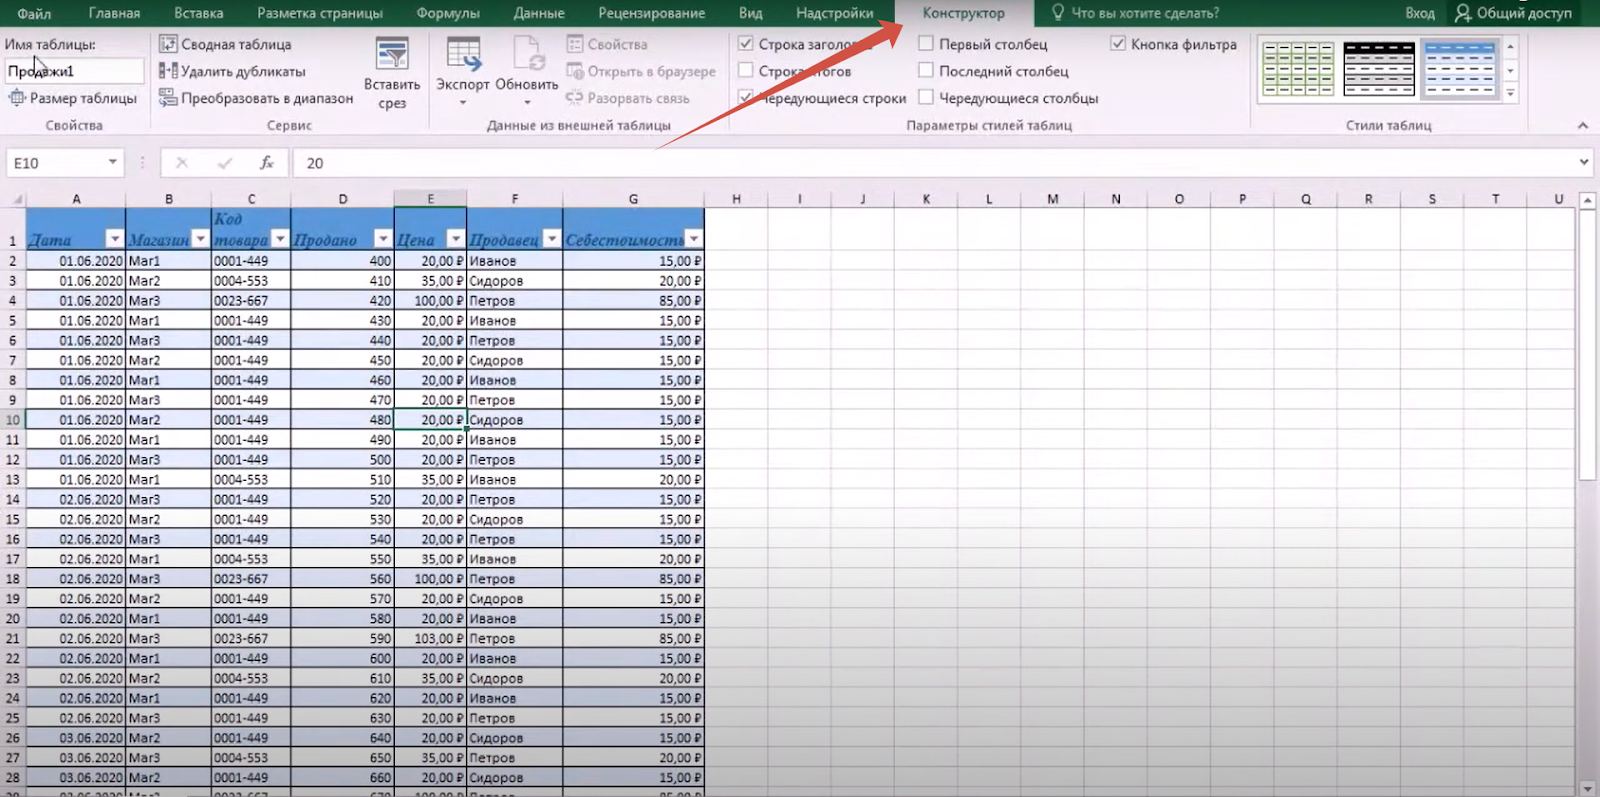Viewport: 1600px width, 797px height.
Task: Toggle Первый столбец checkbox
Action: pyautogui.click(x=926, y=44)
